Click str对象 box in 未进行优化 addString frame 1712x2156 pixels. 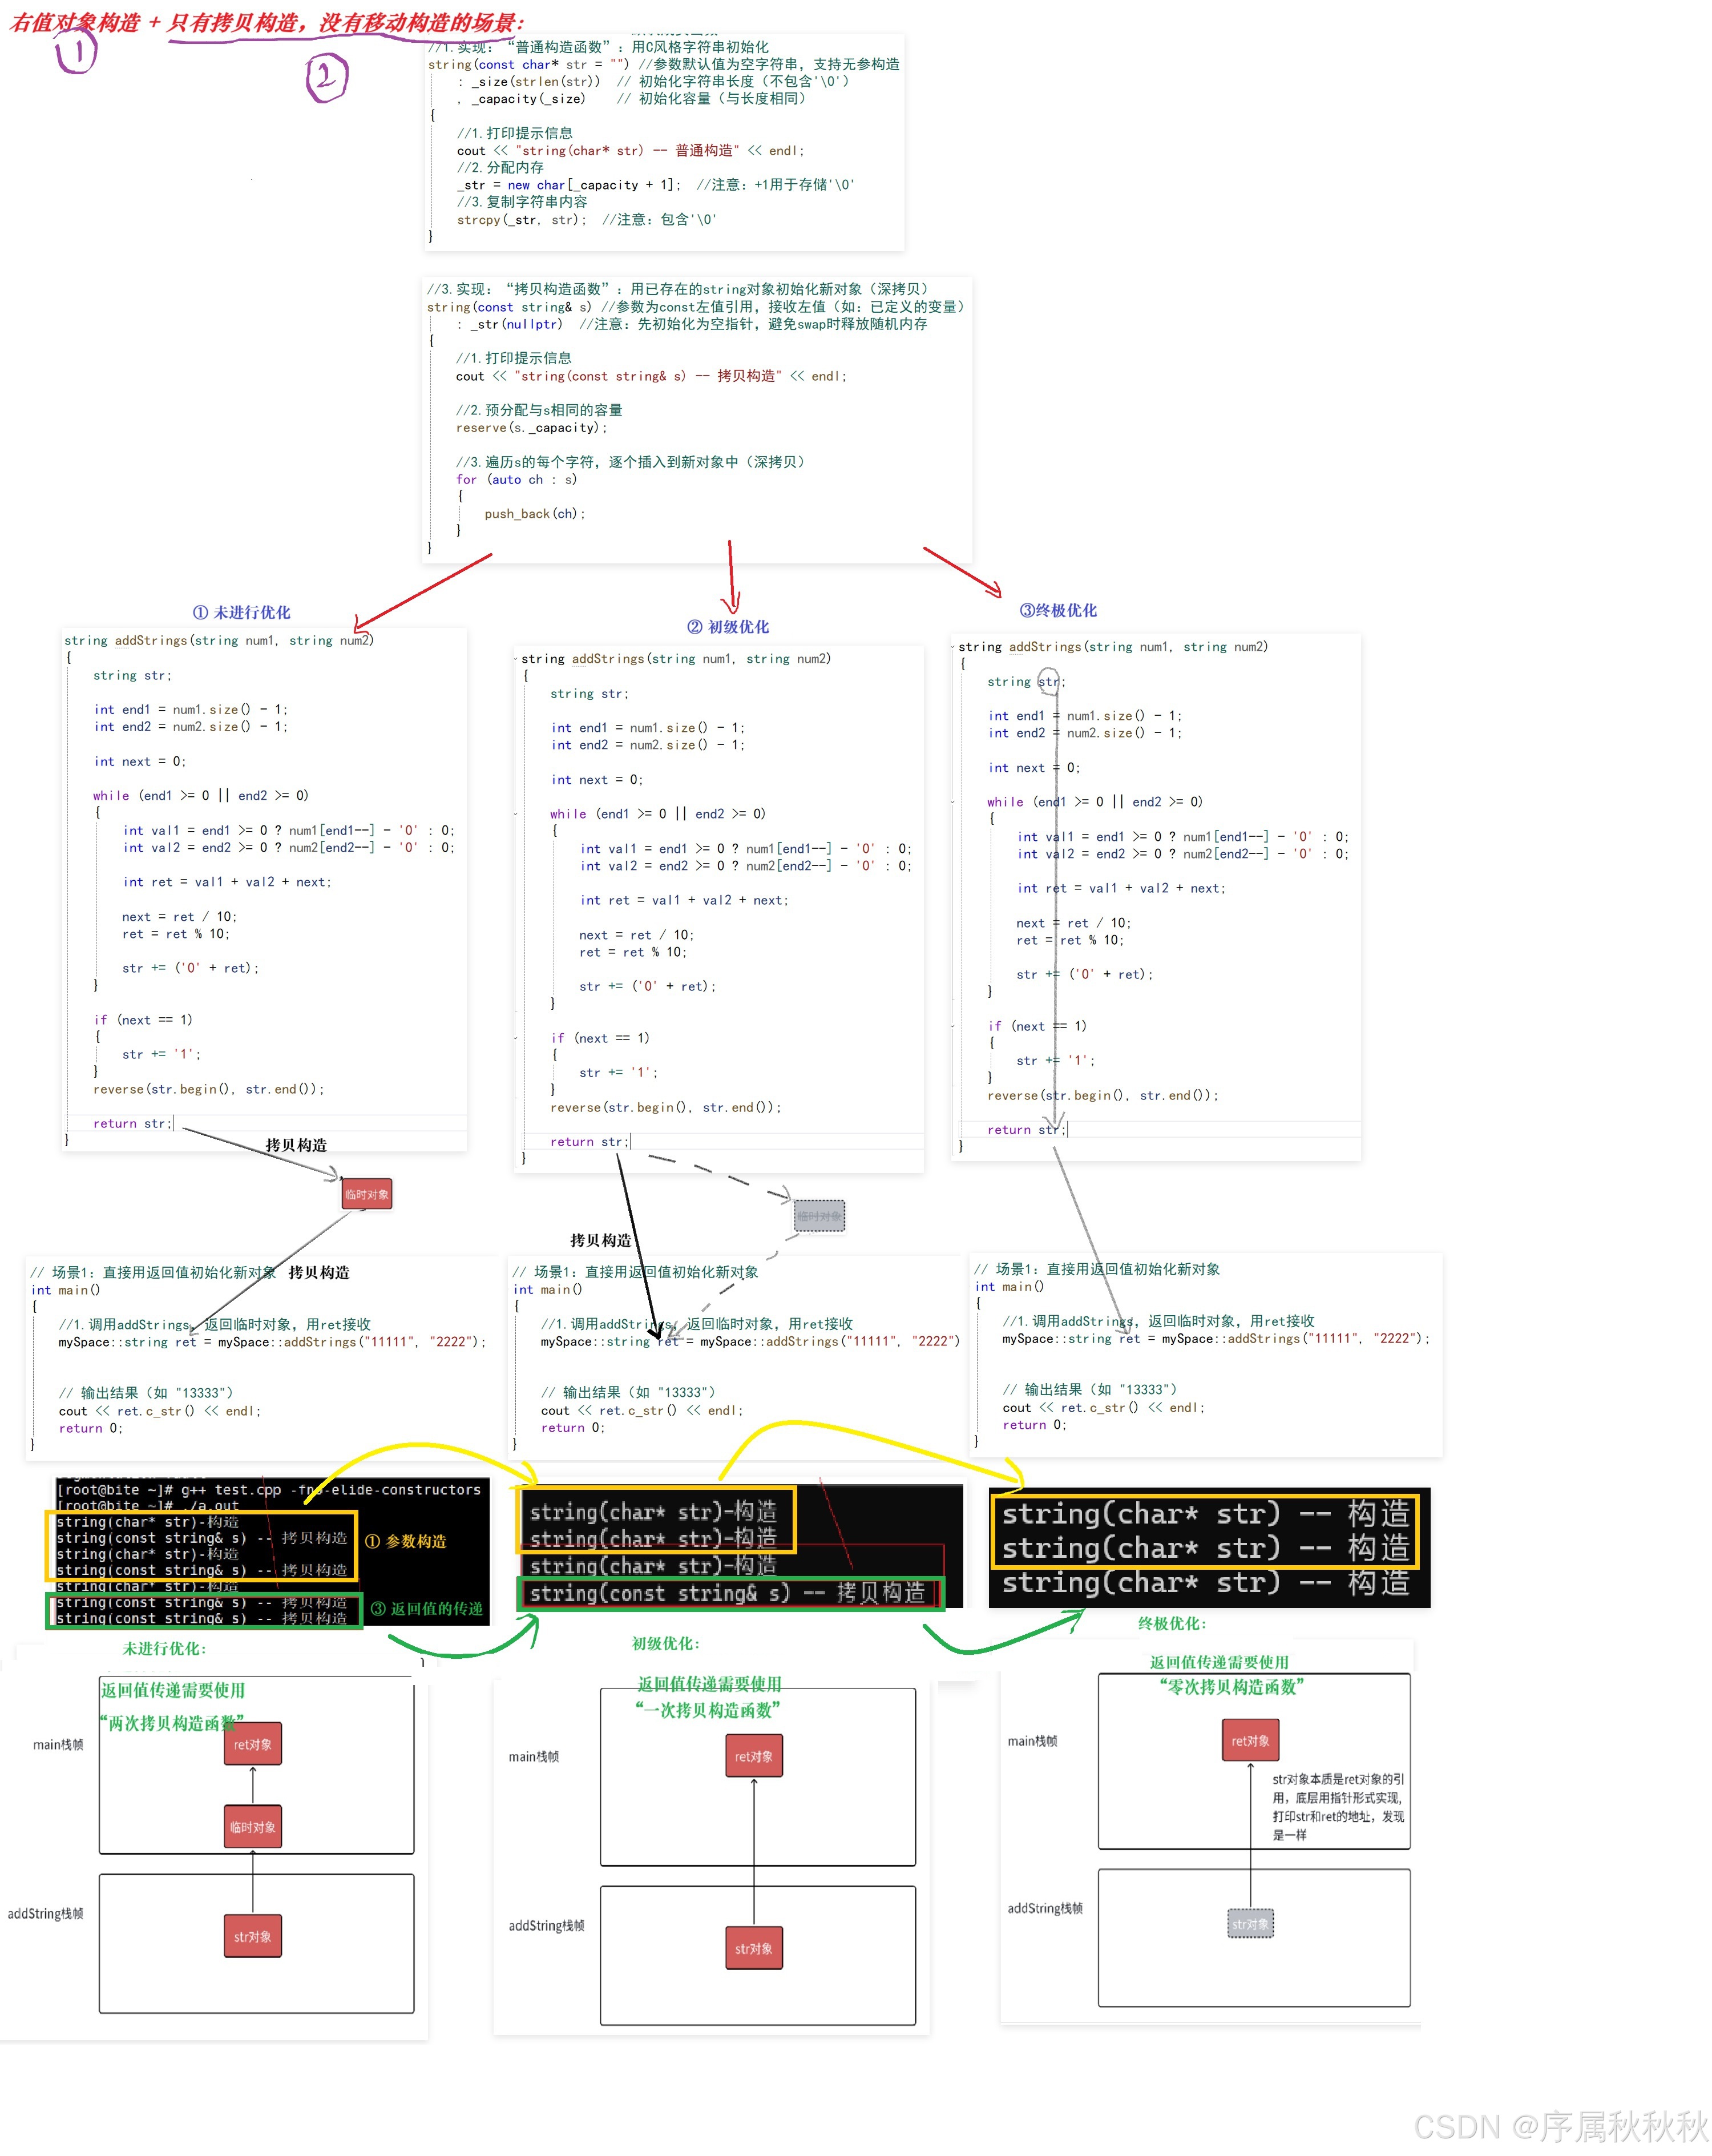pos(252,1936)
